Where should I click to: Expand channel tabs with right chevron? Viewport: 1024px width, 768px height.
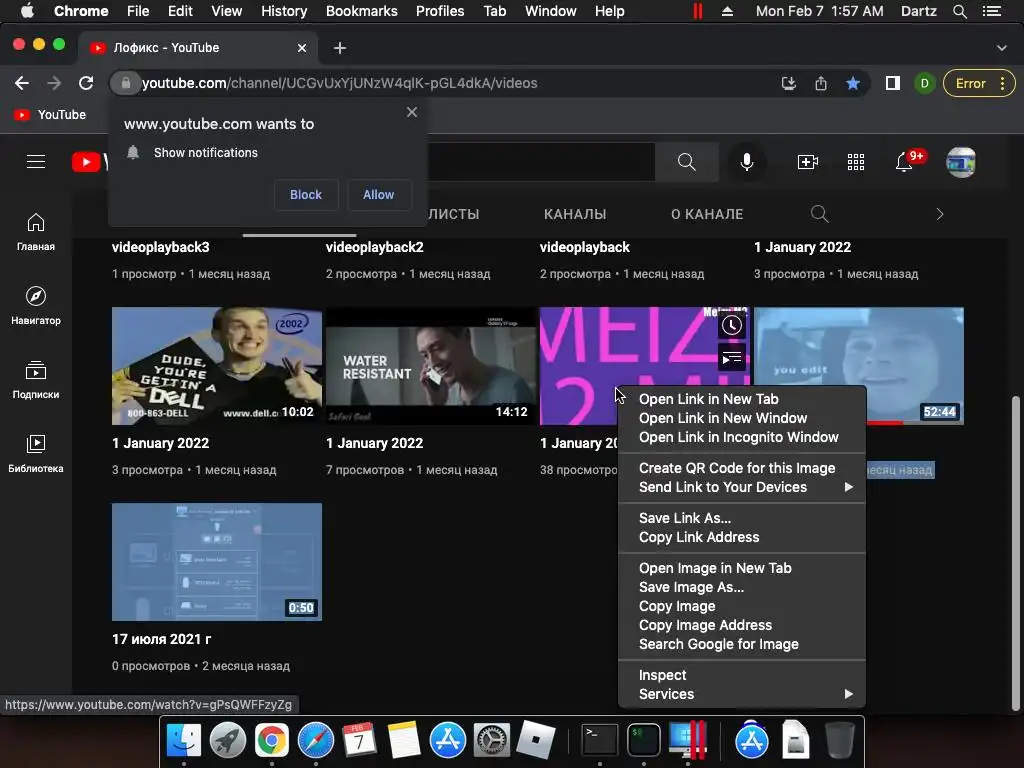pos(939,214)
